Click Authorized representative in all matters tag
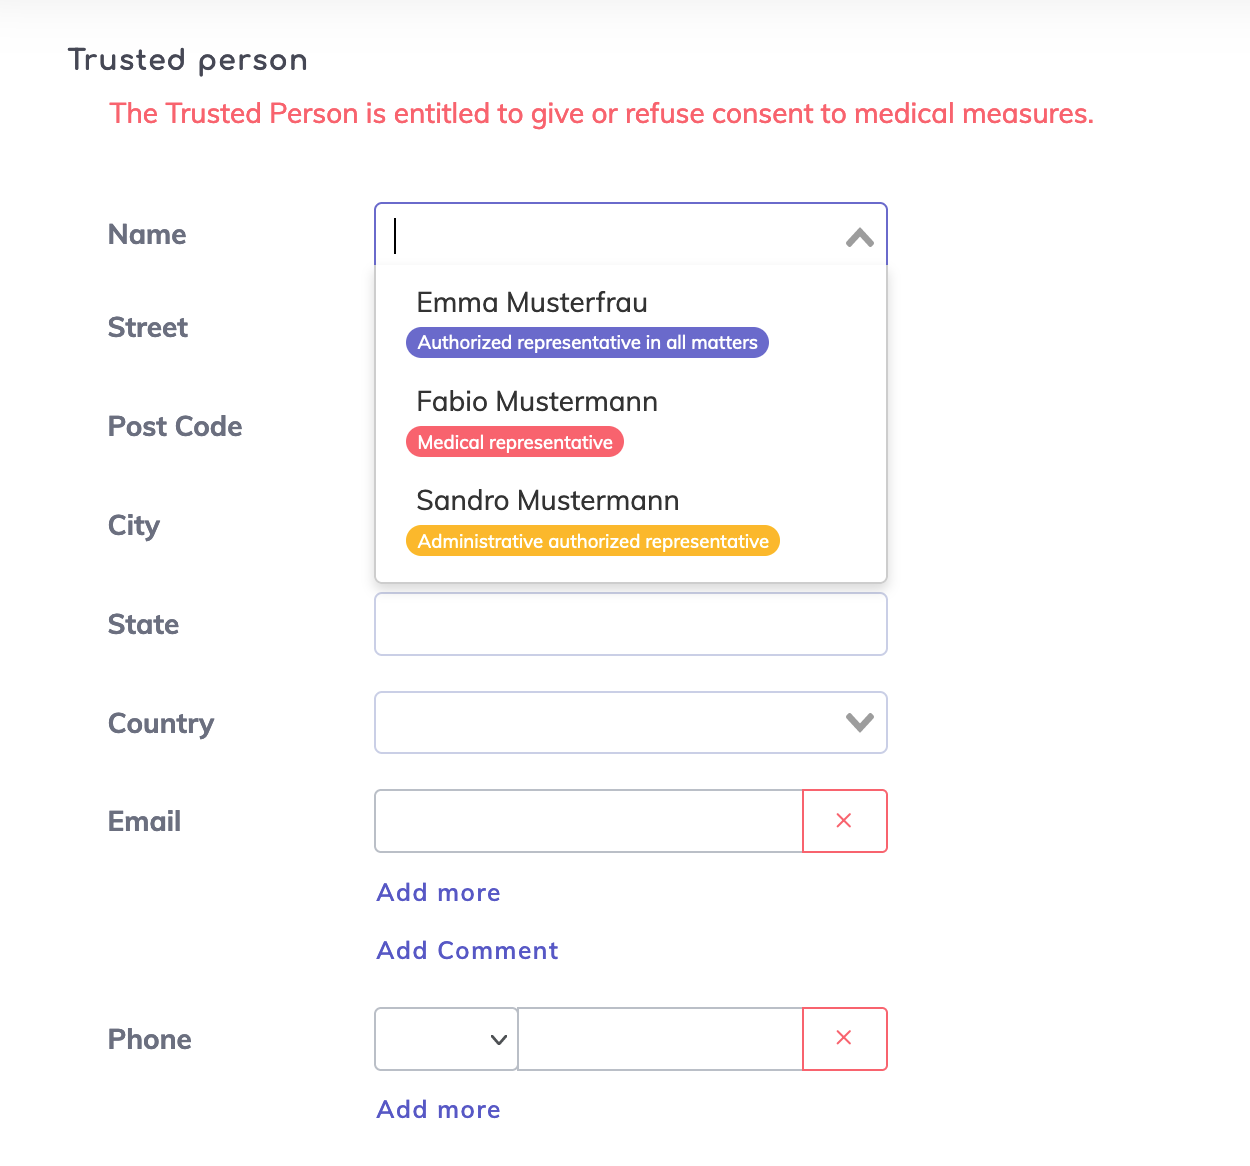 [x=587, y=342]
